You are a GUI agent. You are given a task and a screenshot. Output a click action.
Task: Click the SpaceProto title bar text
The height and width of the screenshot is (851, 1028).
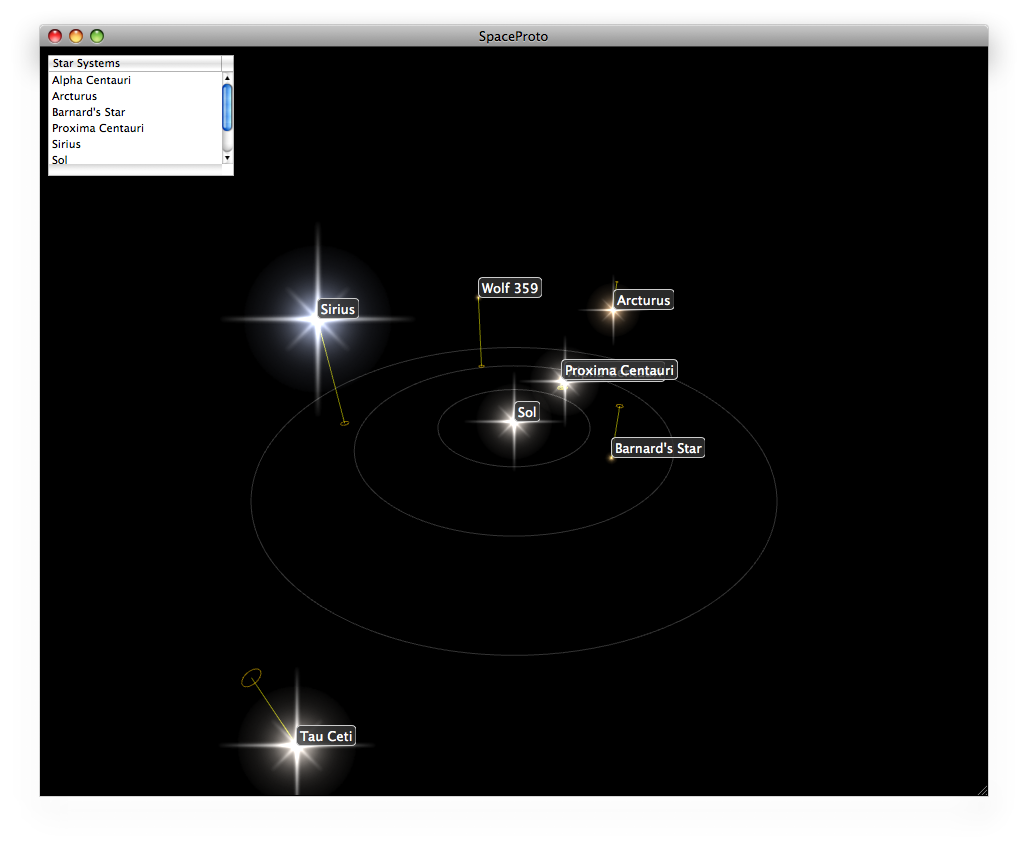(513, 37)
